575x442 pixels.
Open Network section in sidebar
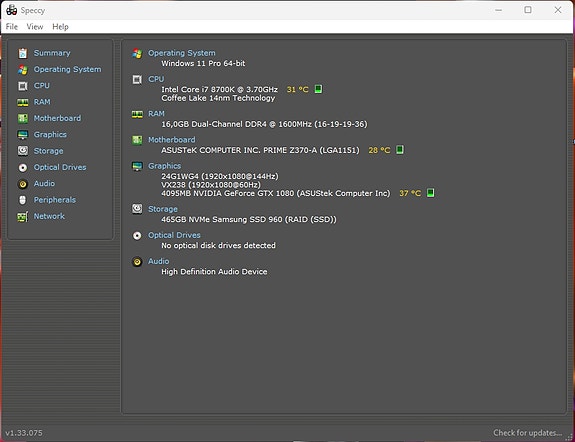pyautogui.click(x=49, y=216)
